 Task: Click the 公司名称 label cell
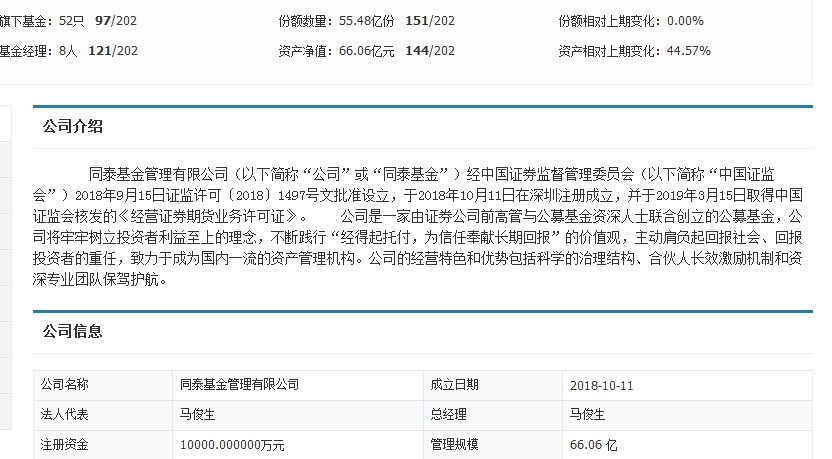point(103,385)
